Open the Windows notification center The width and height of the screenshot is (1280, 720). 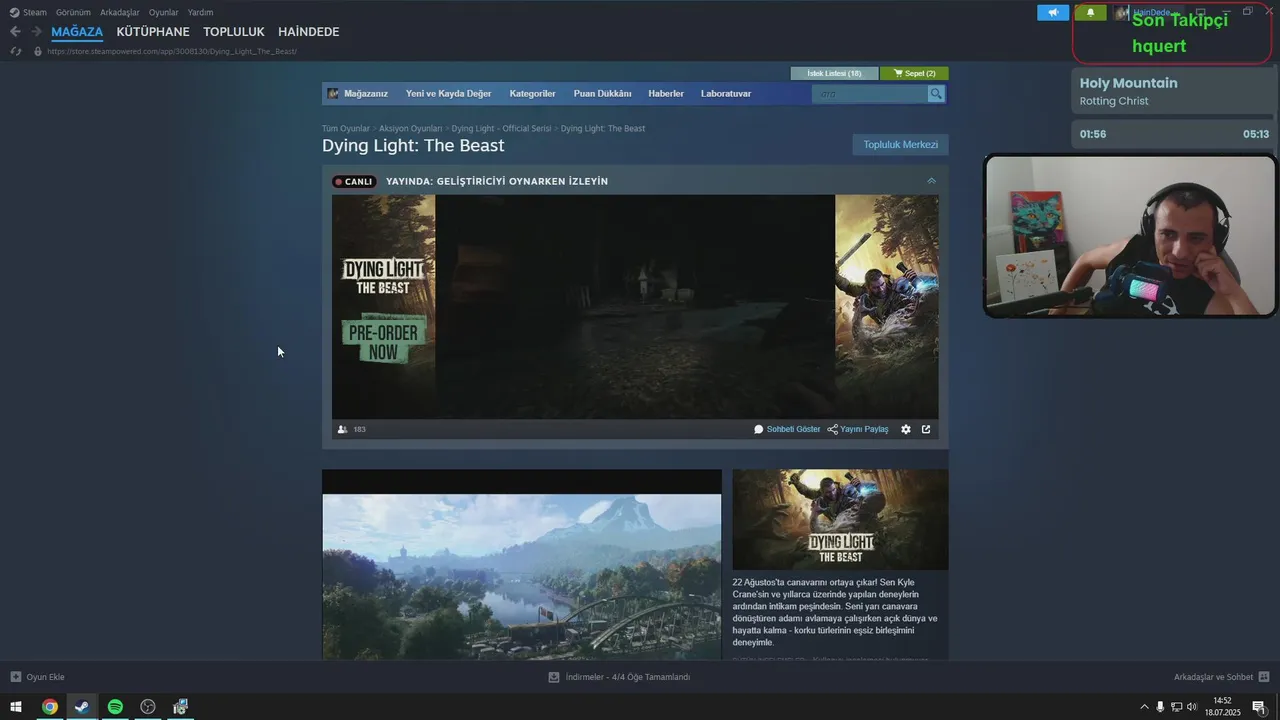click(1258, 707)
